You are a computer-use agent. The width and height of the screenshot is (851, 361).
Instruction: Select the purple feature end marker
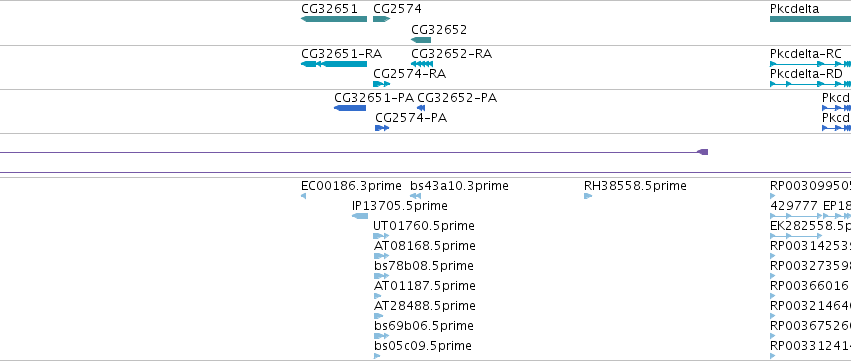click(703, 152)
